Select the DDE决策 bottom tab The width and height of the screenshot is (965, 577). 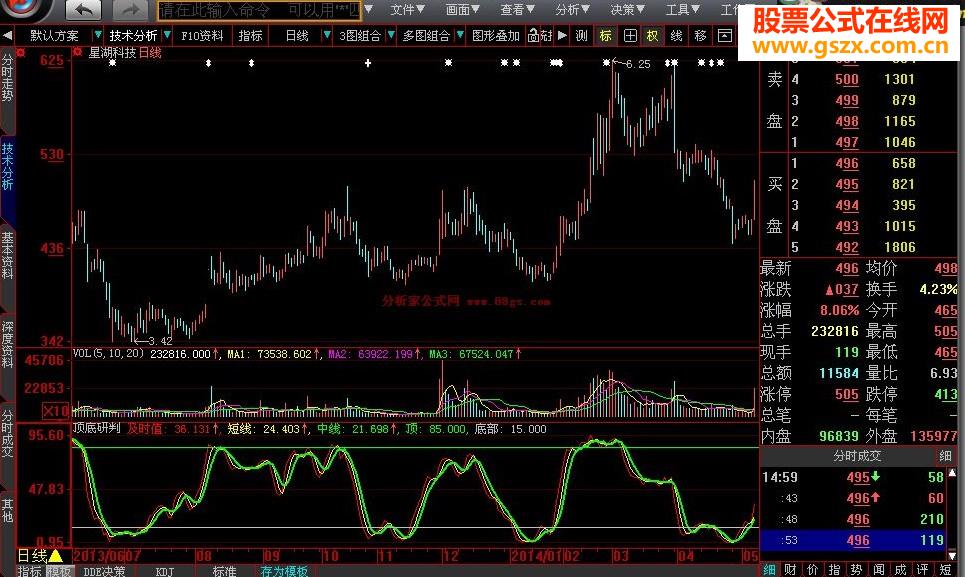[103, 571]
